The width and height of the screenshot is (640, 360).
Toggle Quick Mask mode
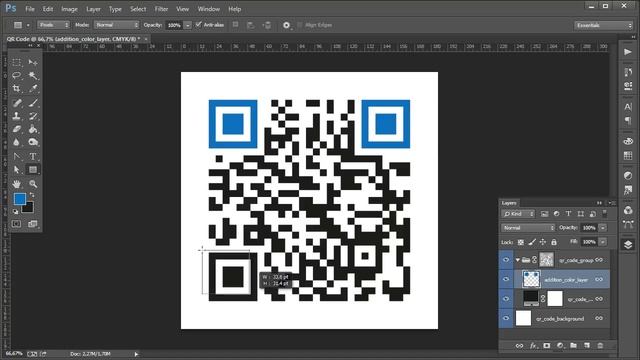pos(16,224)
